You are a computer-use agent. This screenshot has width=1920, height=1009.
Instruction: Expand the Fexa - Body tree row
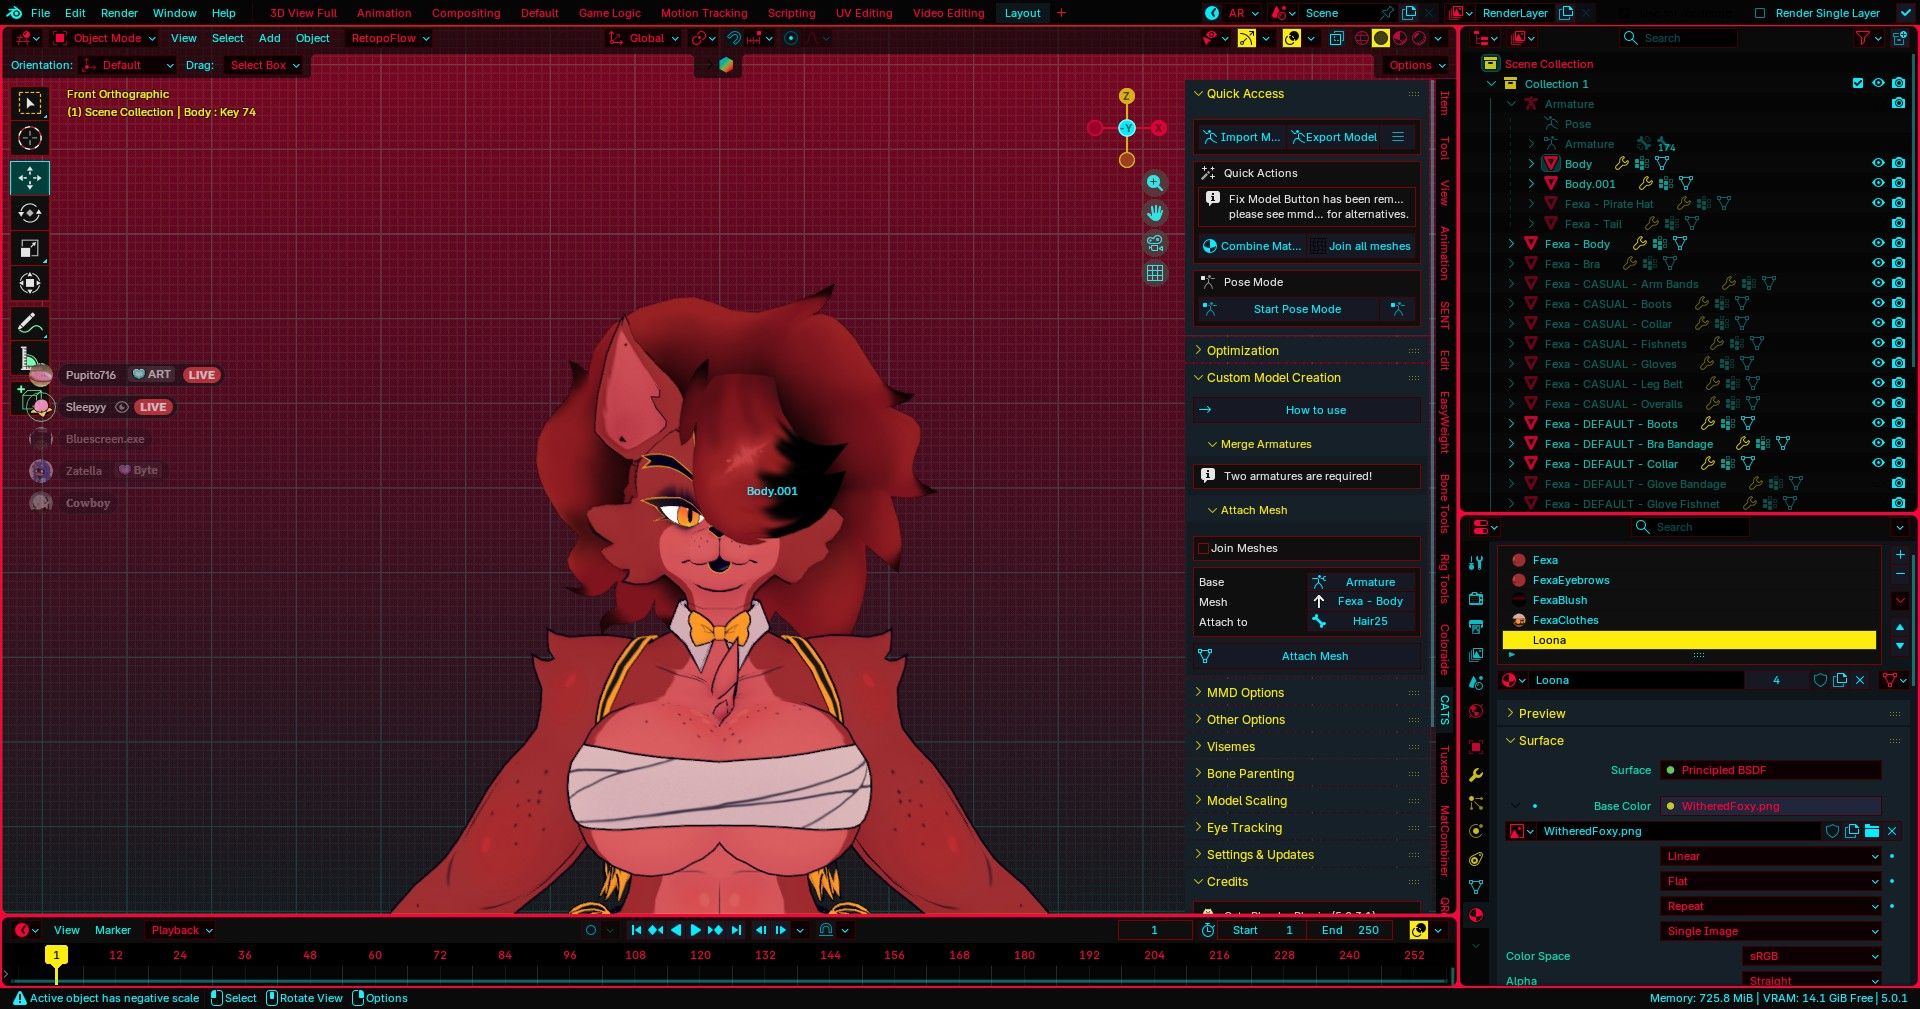(1511, 243)
